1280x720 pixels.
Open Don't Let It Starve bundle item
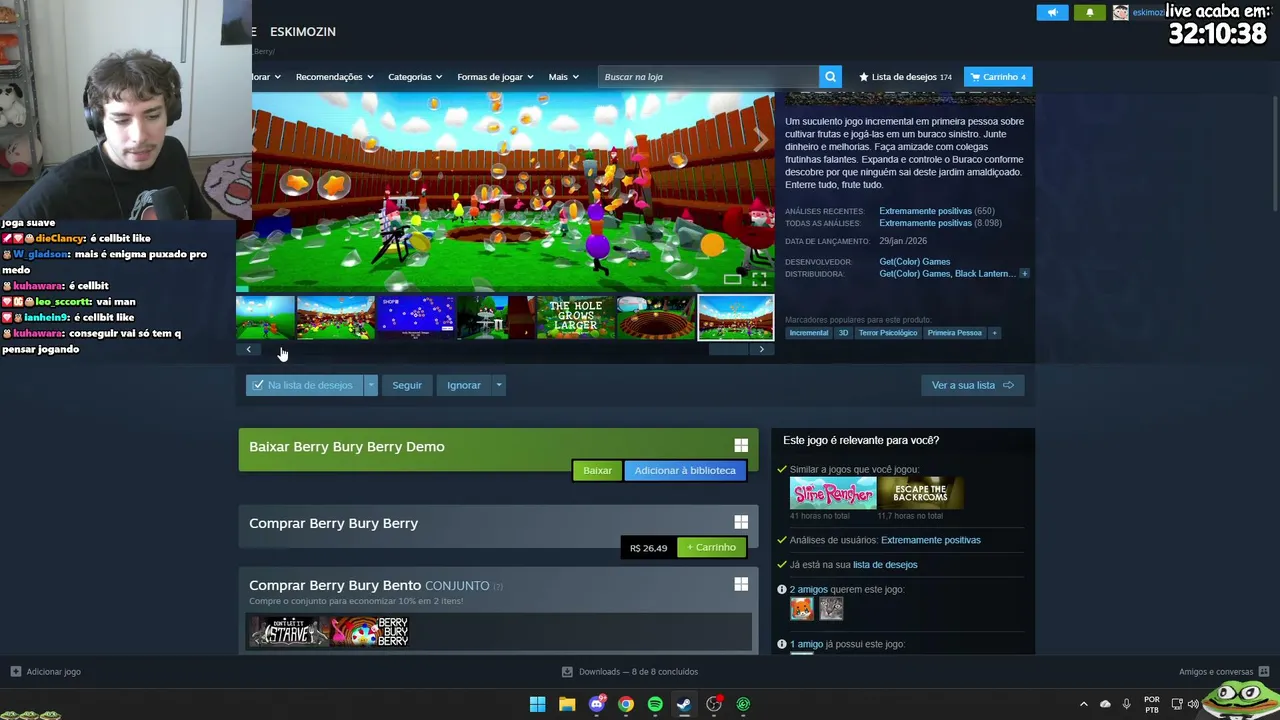[289, 631]
